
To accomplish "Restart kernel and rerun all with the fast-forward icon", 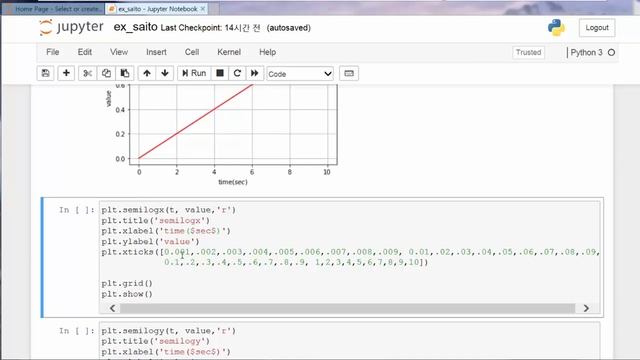I will point(255,73).
